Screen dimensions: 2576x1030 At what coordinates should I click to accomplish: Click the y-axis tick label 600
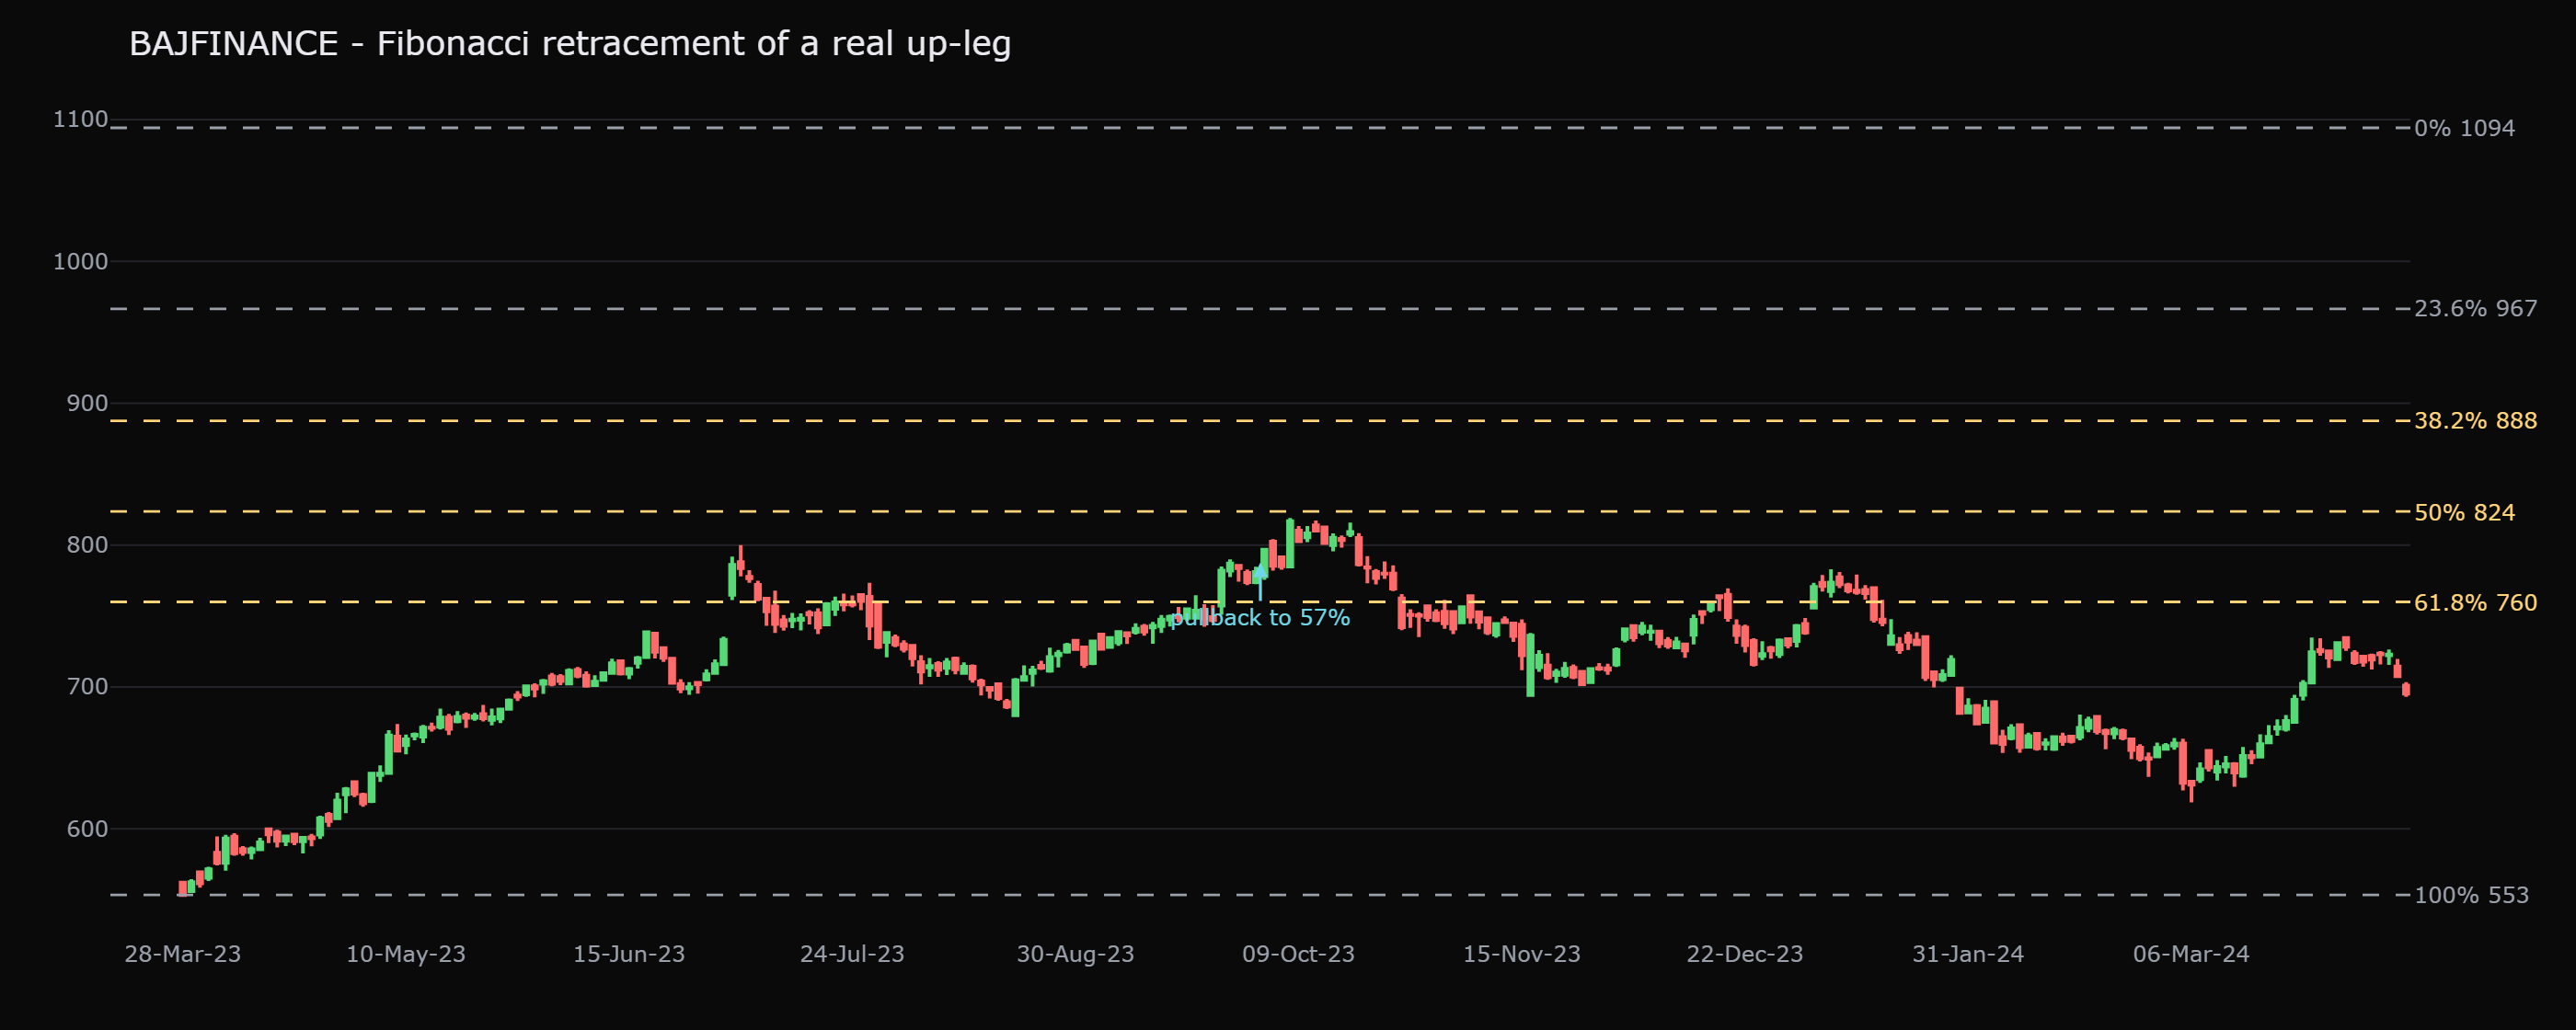(87, 829)
